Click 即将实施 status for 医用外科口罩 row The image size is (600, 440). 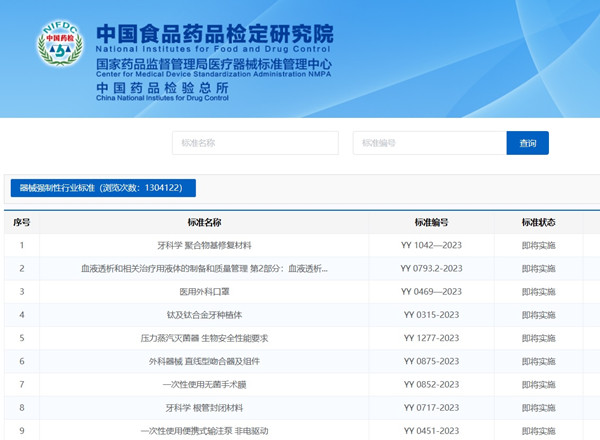point(538,292)
